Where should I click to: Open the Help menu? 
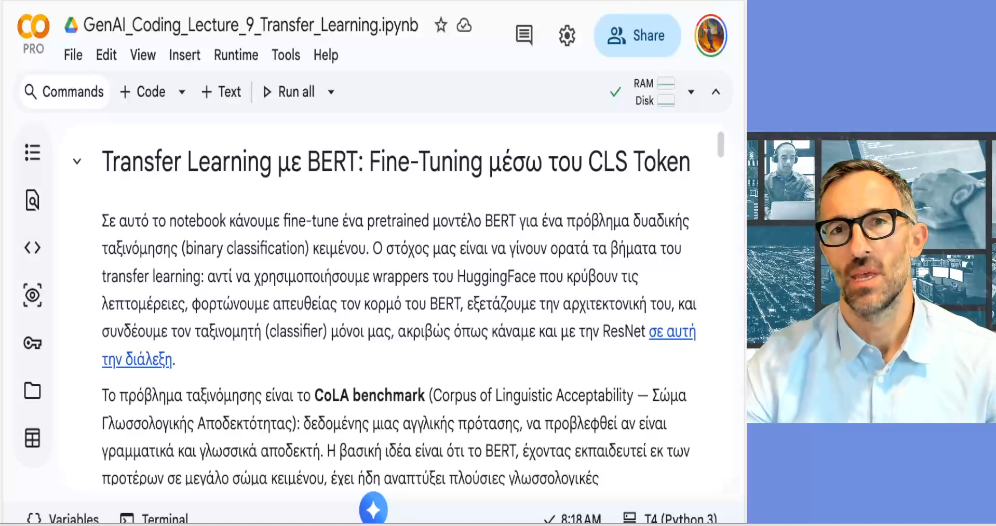[x=325, y=55]
